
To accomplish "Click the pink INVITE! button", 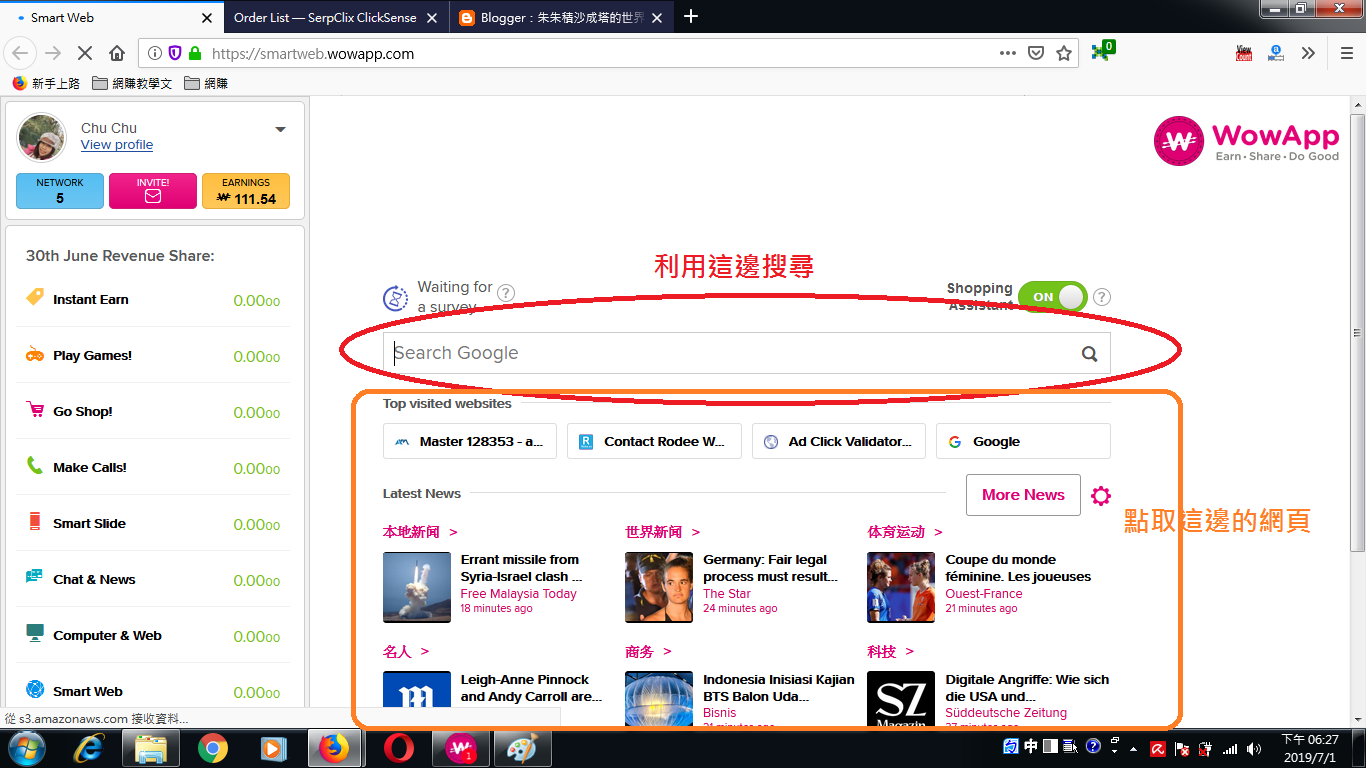I will coord(153,191).
